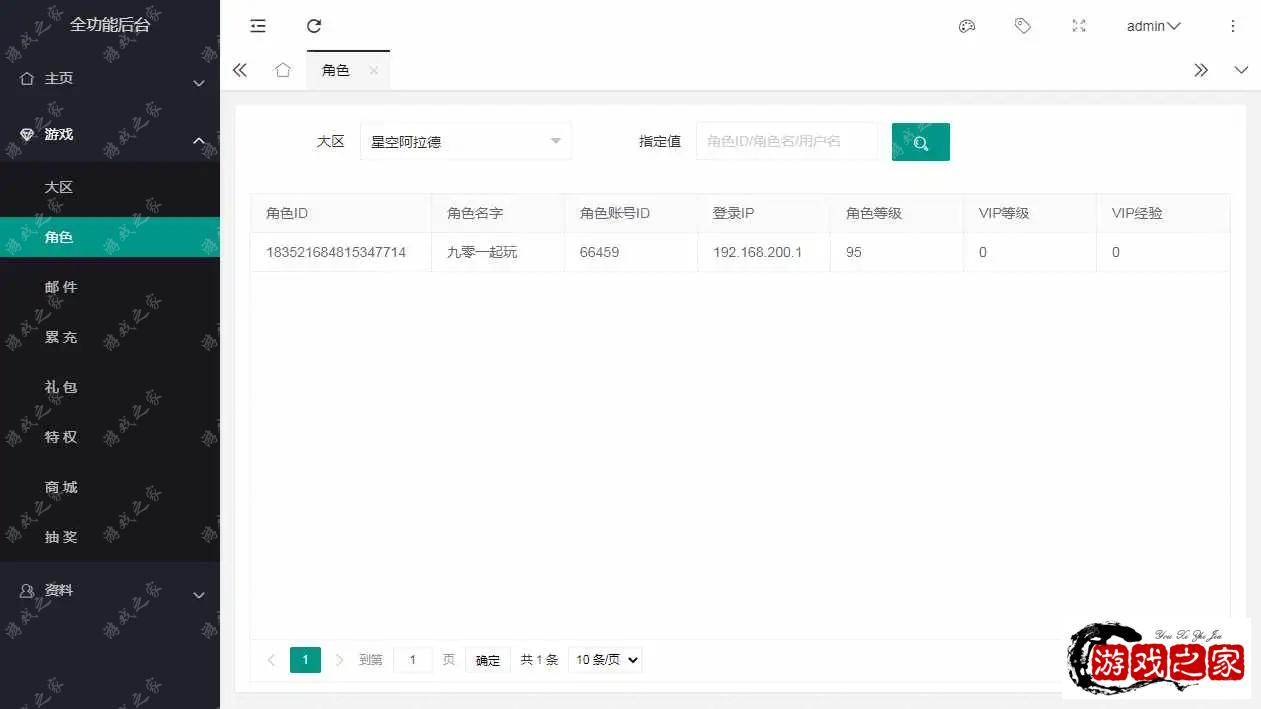The image size is (1261, 709).
Task: Open the theme palette icon
Action: pos(966,26)
